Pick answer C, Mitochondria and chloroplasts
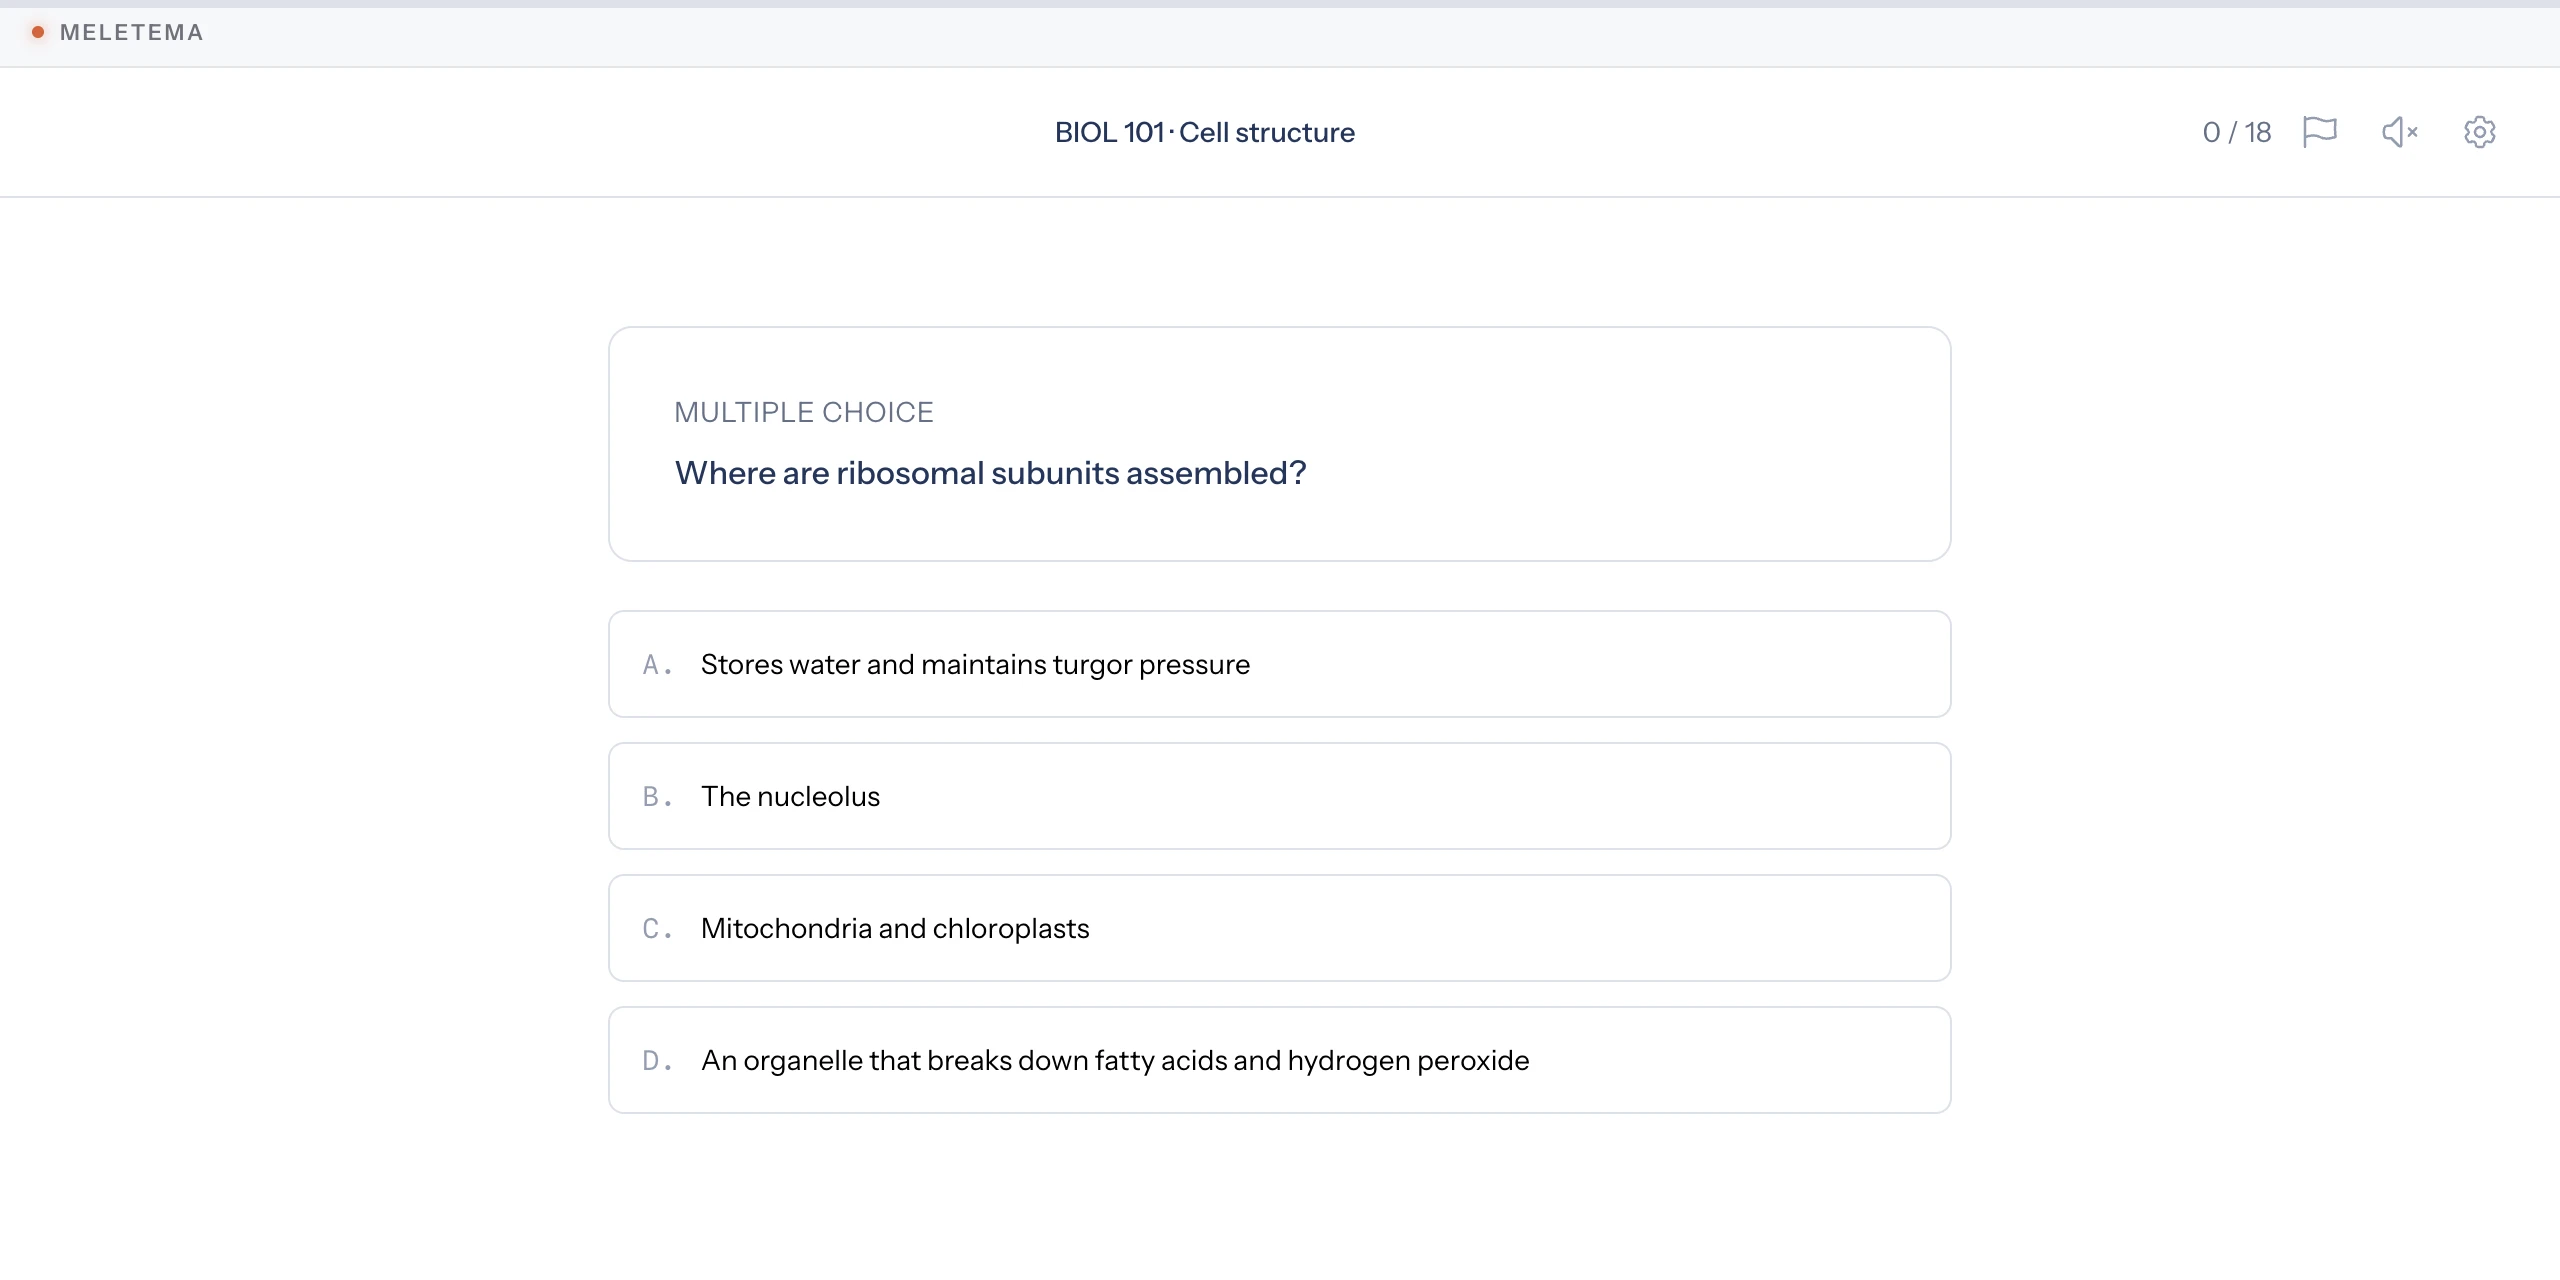This screenshot has height=1280, width=2560. point(1279,928)
